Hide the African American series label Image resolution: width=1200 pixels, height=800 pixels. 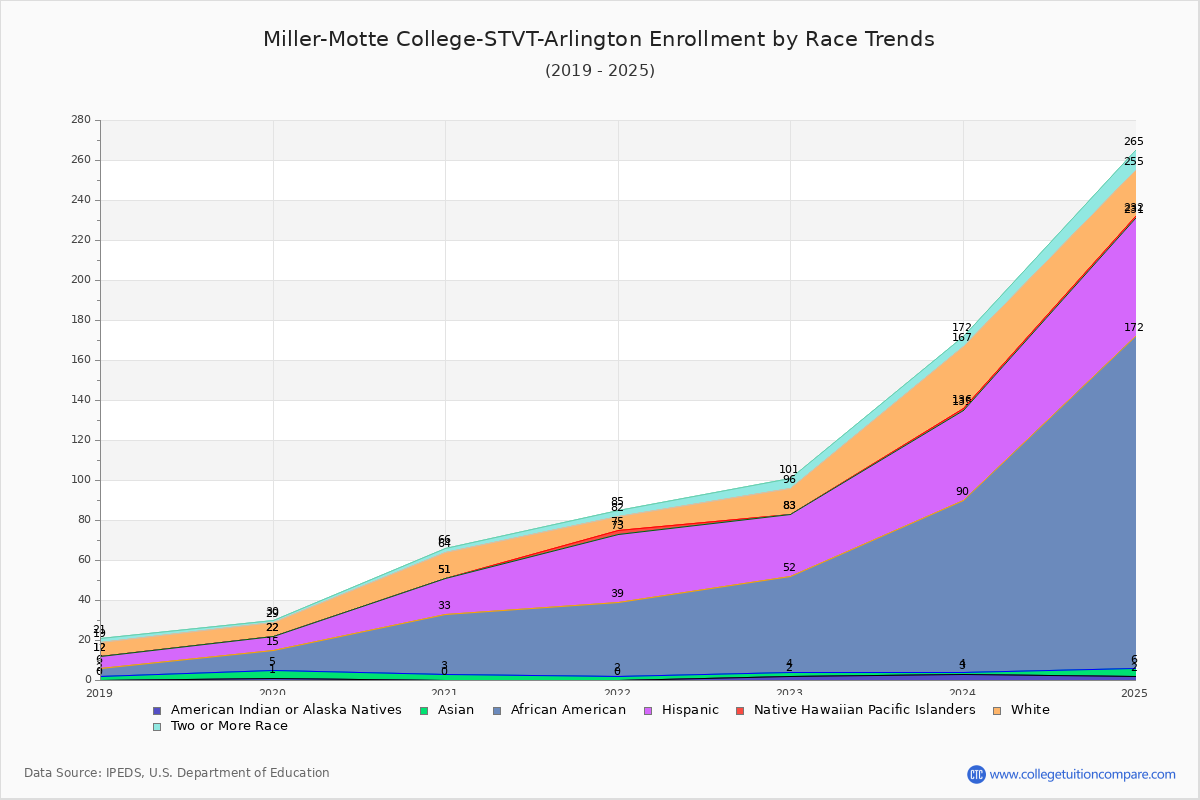click(568, 710)
